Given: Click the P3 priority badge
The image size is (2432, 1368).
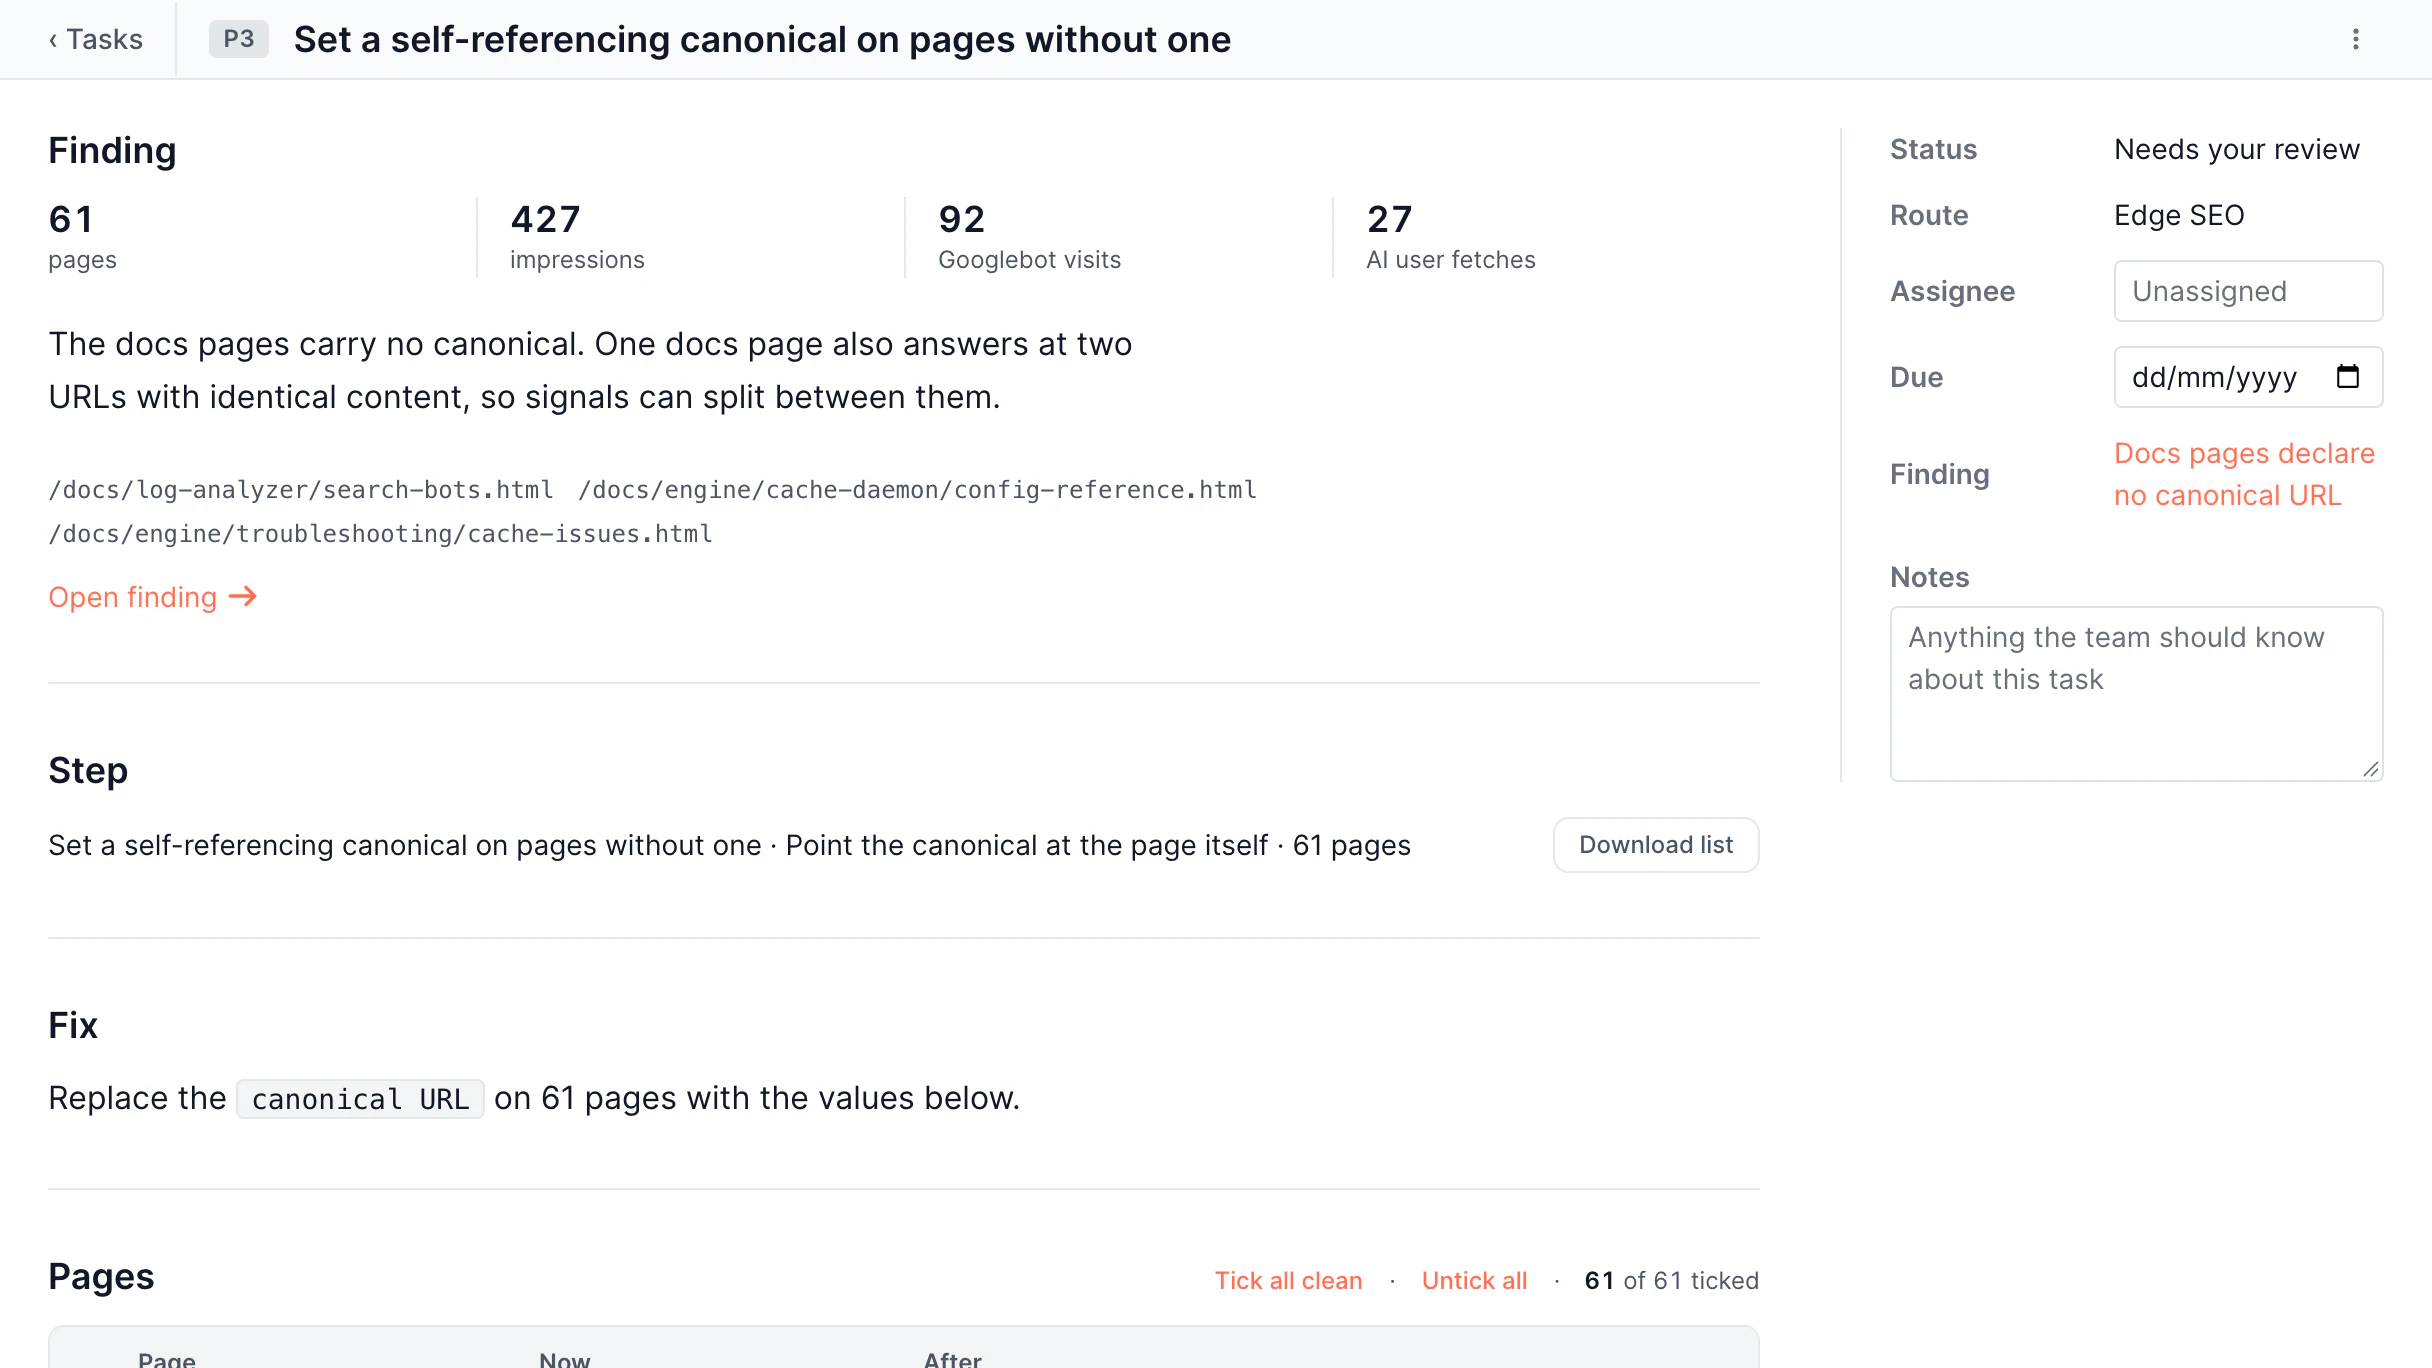Looking at the screenshot, I should pyautogui.click(x=238, y=39).
